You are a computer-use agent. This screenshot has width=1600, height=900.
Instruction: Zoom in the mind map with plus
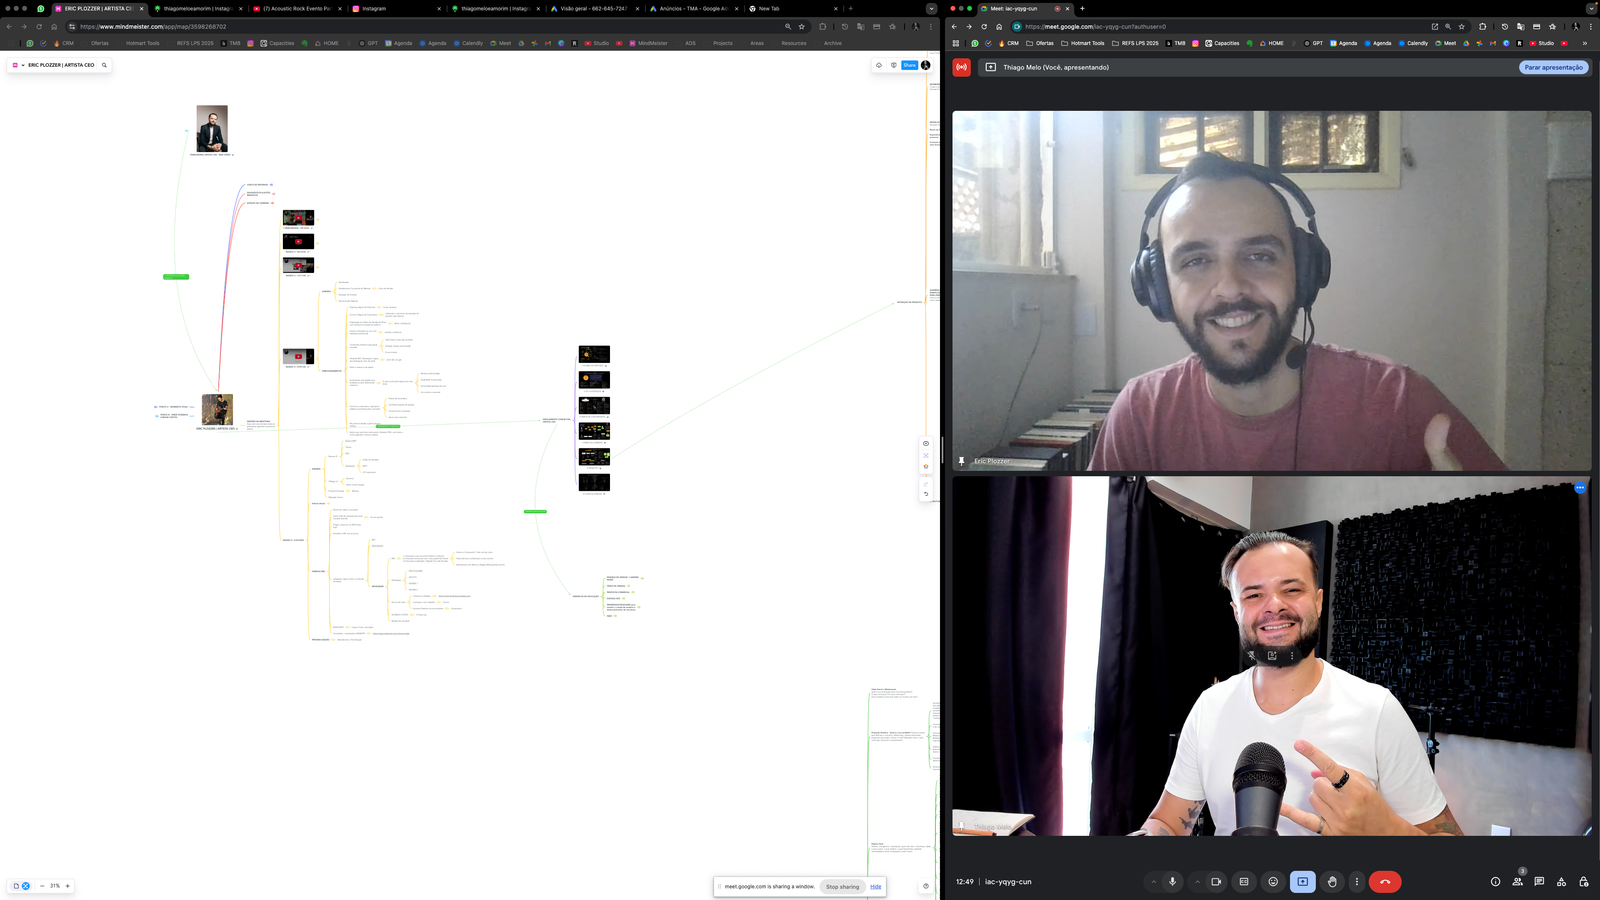coord(68,886)
